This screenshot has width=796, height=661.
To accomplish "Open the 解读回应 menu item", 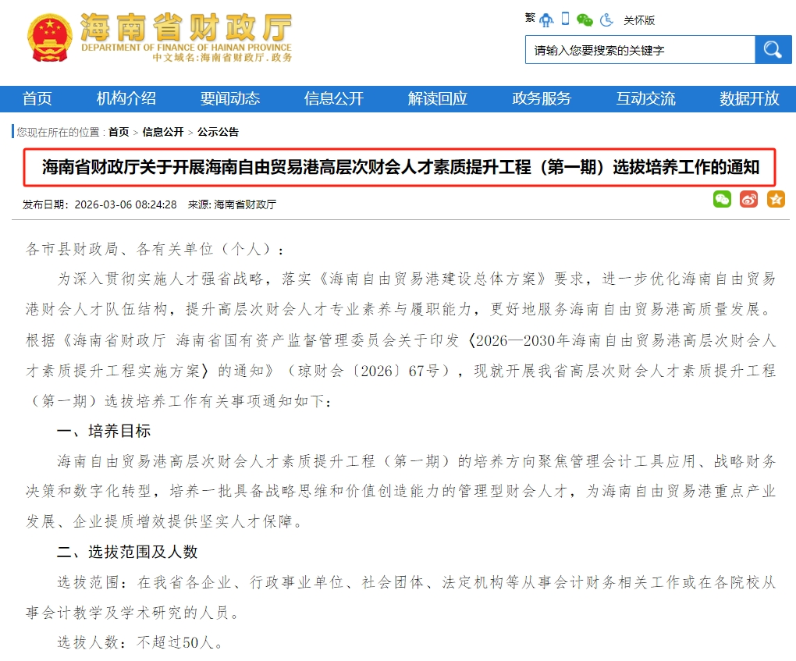I will 438,98.
